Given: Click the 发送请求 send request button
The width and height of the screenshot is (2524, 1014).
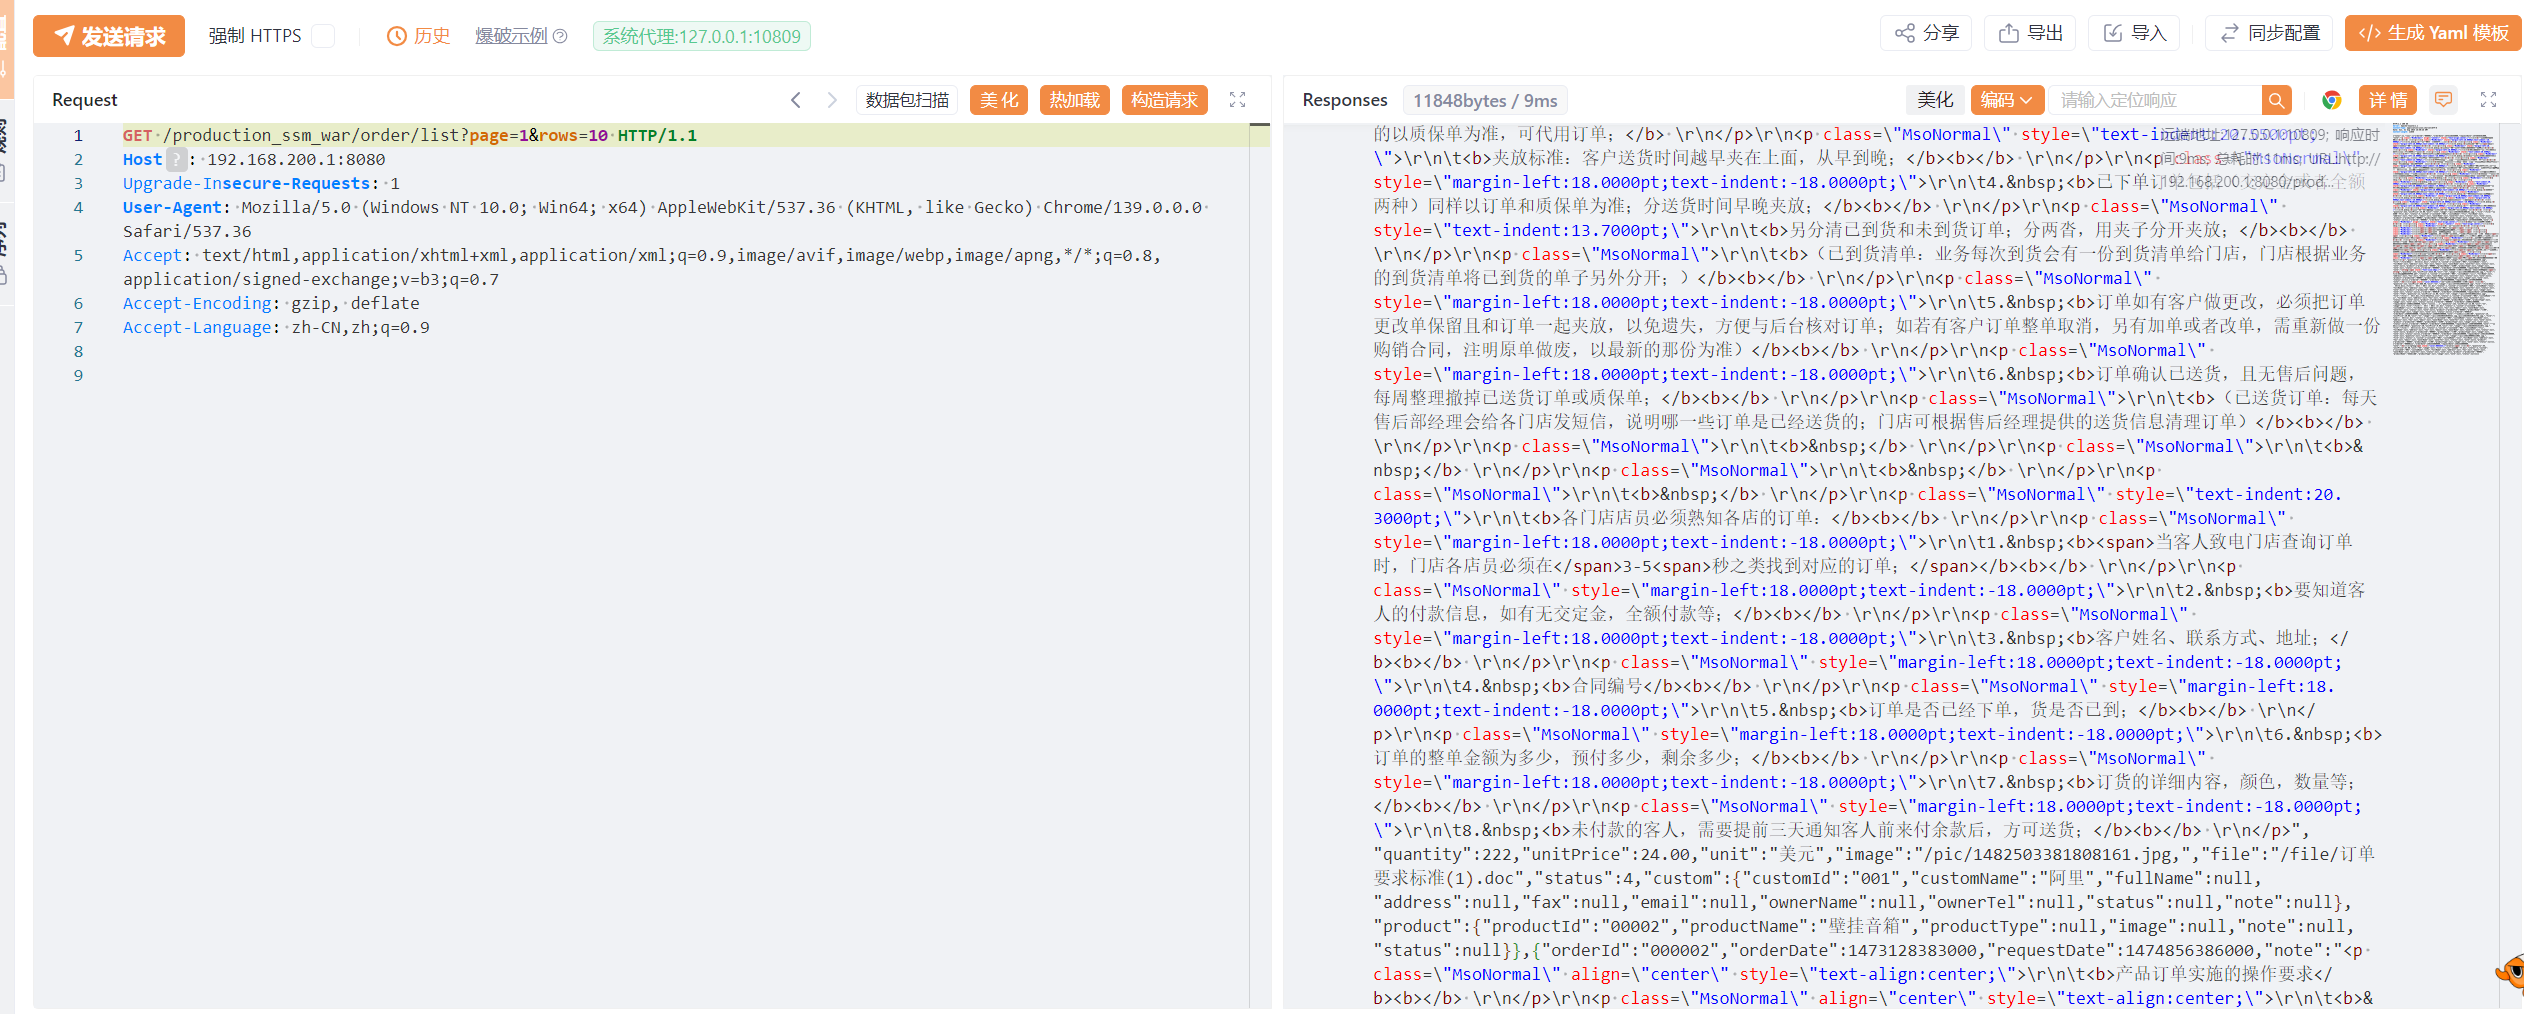Looking at the screenshot, I should click(x=109, y=36).
